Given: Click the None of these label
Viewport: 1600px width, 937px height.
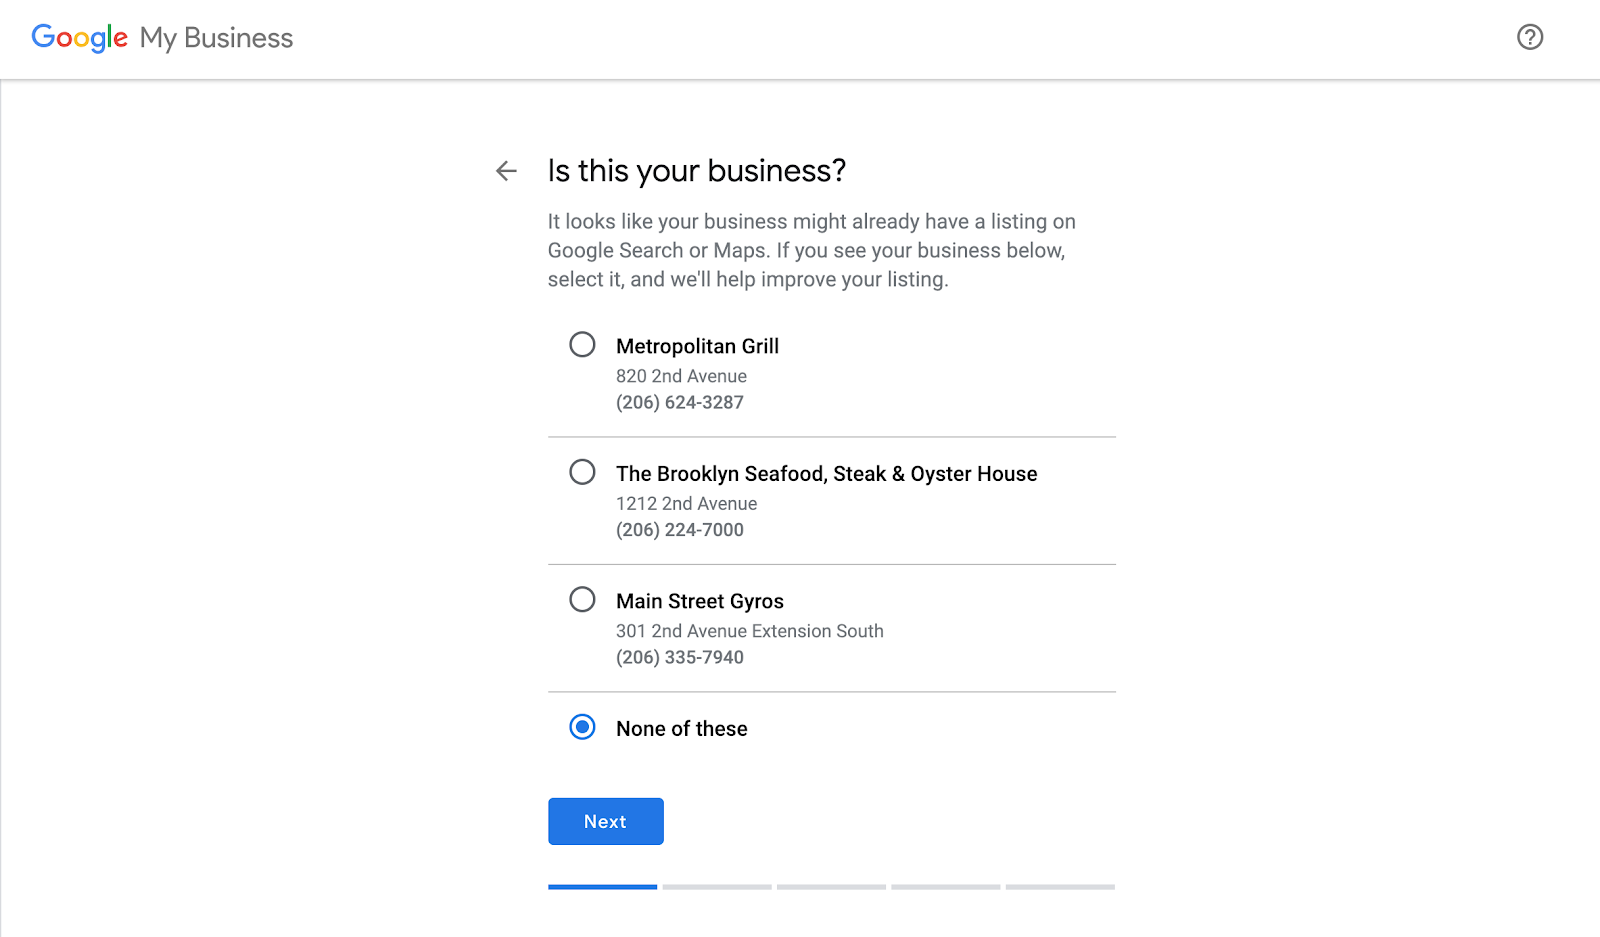Looking at the screenshot, I should tap(682, 729).
